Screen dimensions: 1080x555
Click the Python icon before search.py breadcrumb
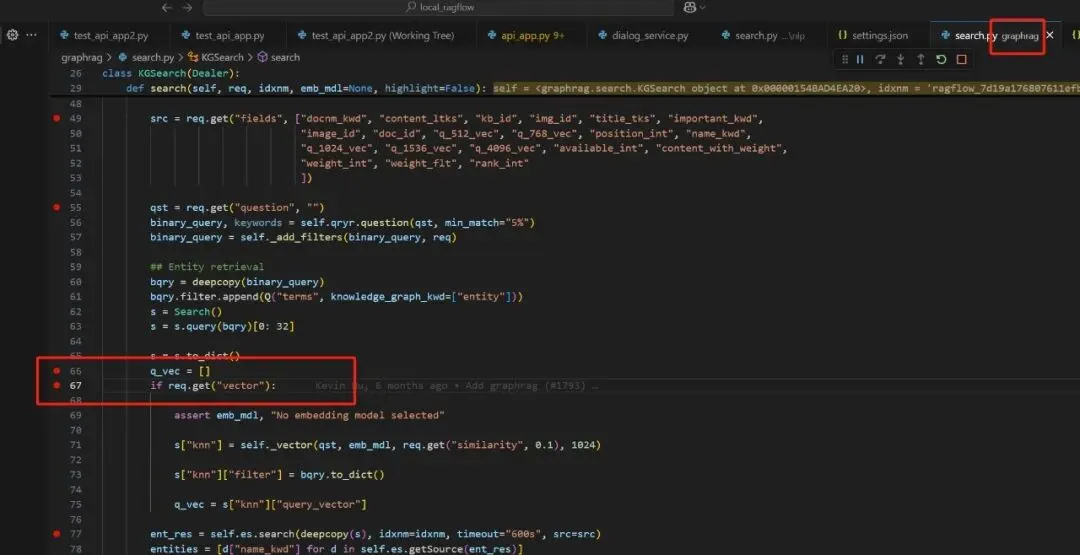123,58
